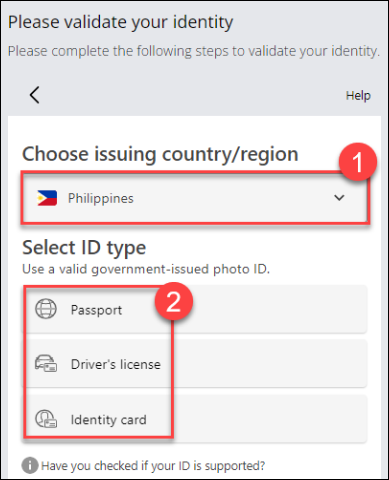Select the Identity card option
The image size is (389, 480).
coord(195,419)
